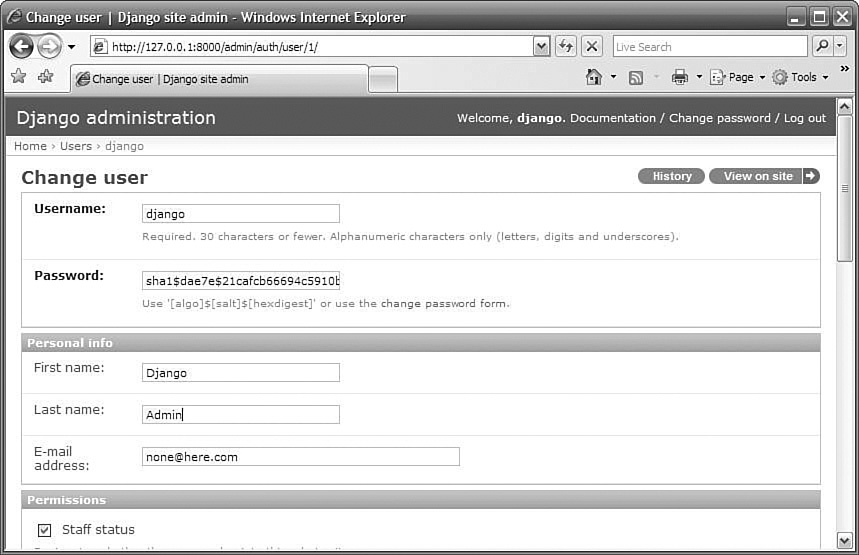Click the Password hash input field
The width and height of the screenshot is (859, 555).
click(240, 281)
